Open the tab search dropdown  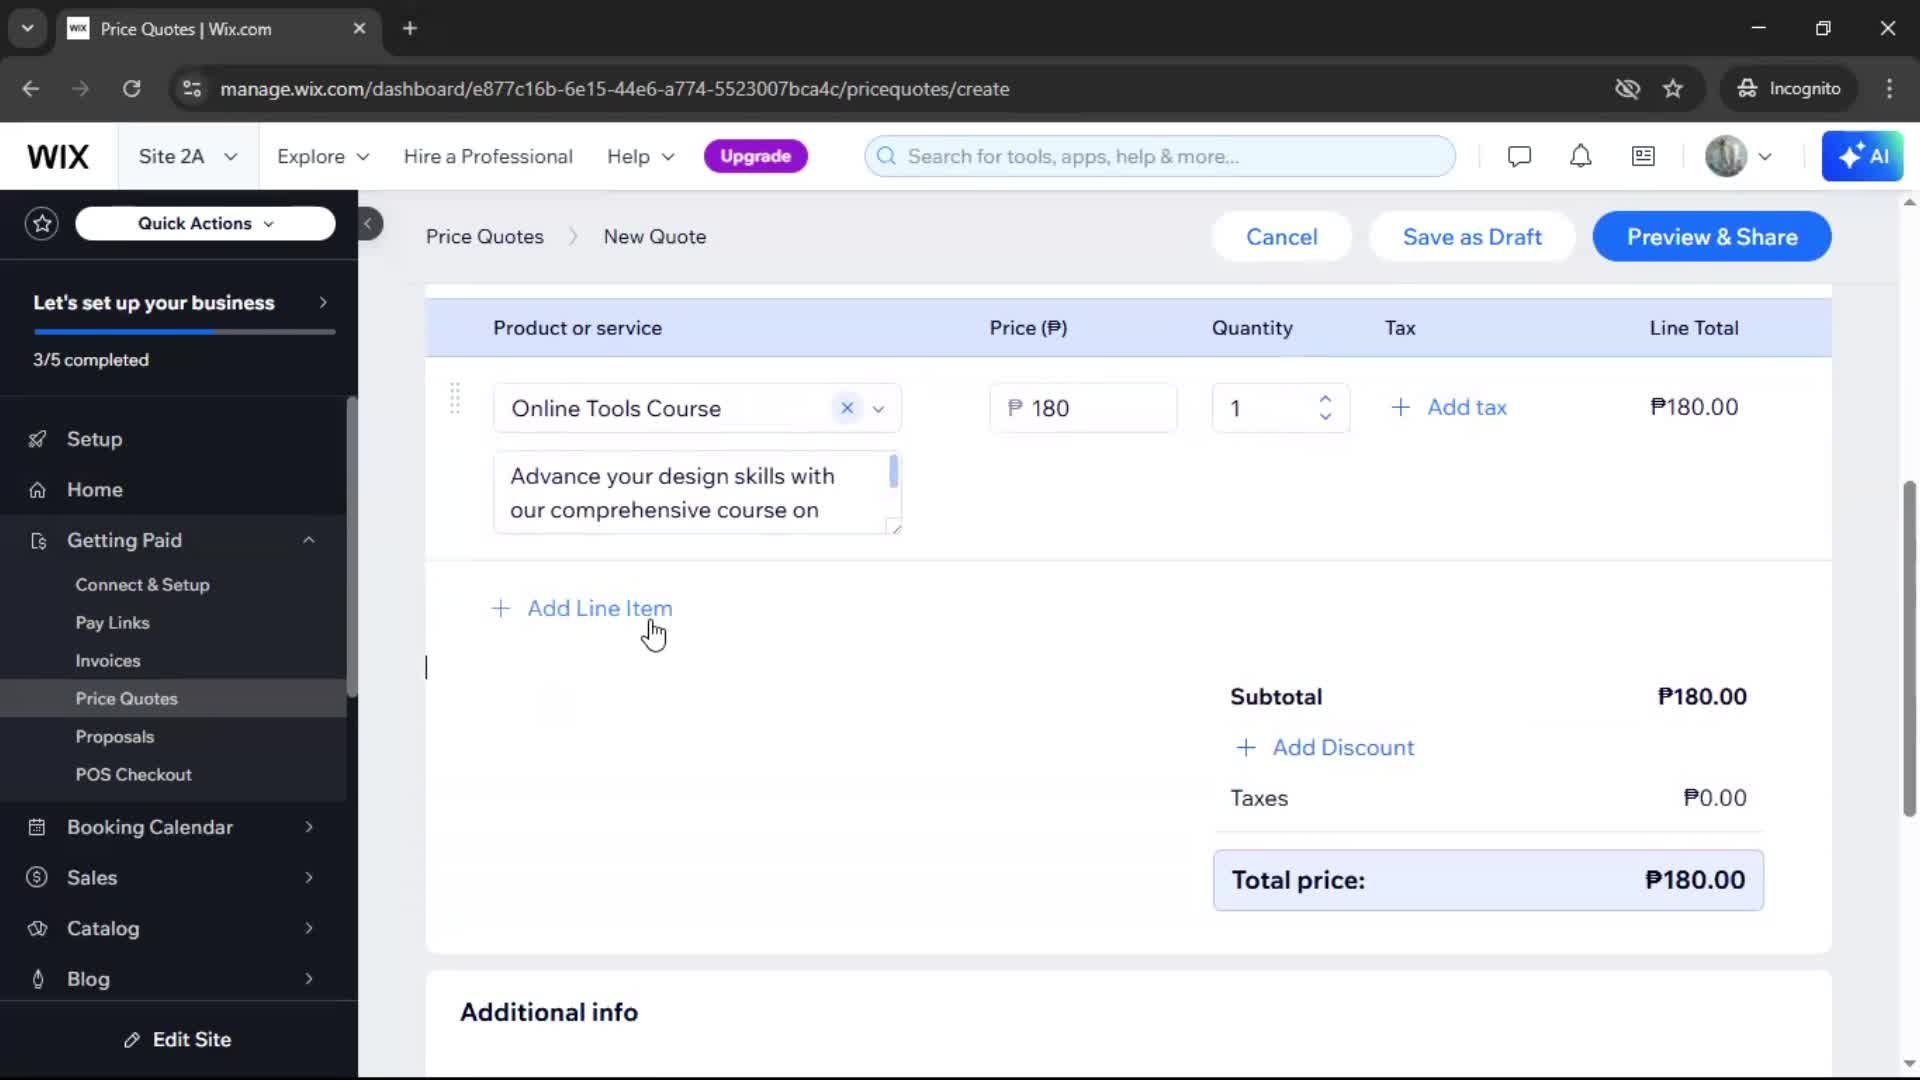[28, 29]
